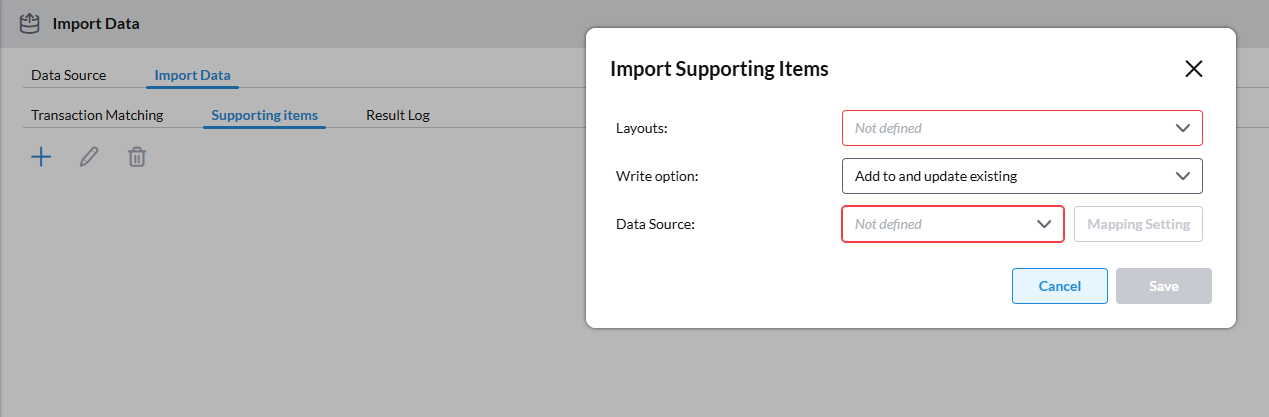Screen dimensions: 1269x417
Task: Open the Transaction Matching sub-tab
Action: pos(97,115)
